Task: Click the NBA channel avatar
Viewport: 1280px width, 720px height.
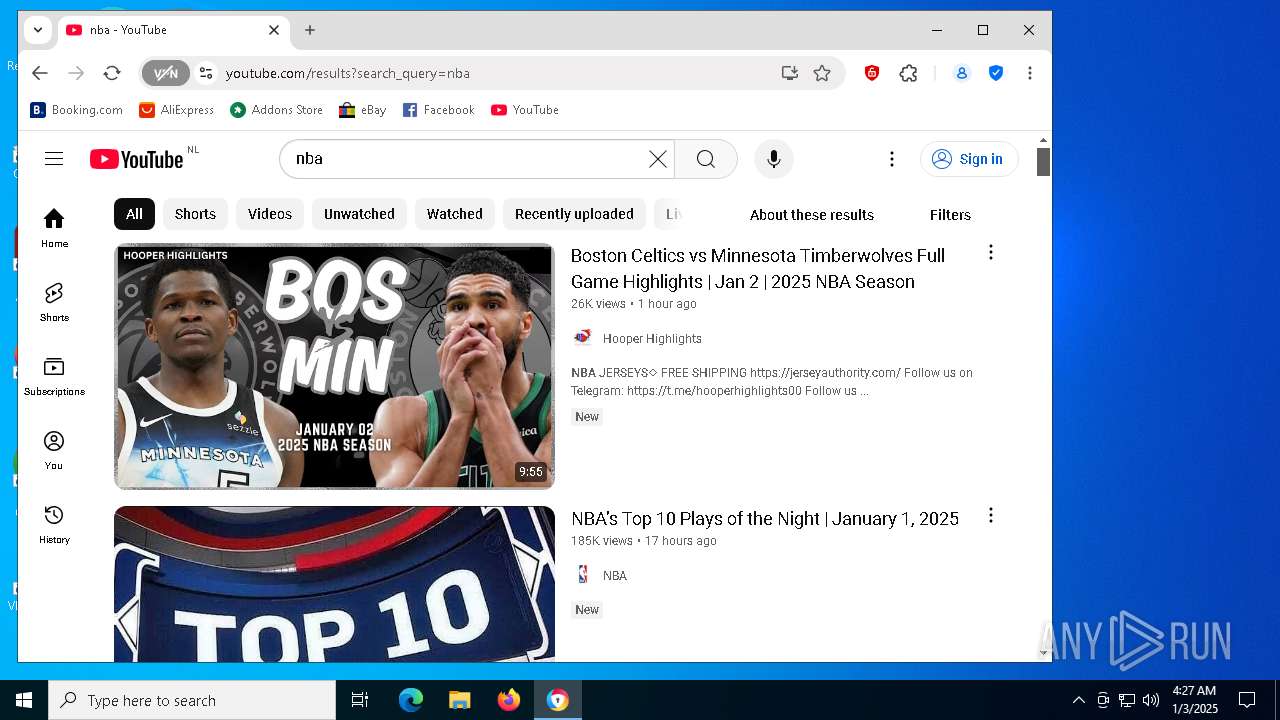Action: 582,575
